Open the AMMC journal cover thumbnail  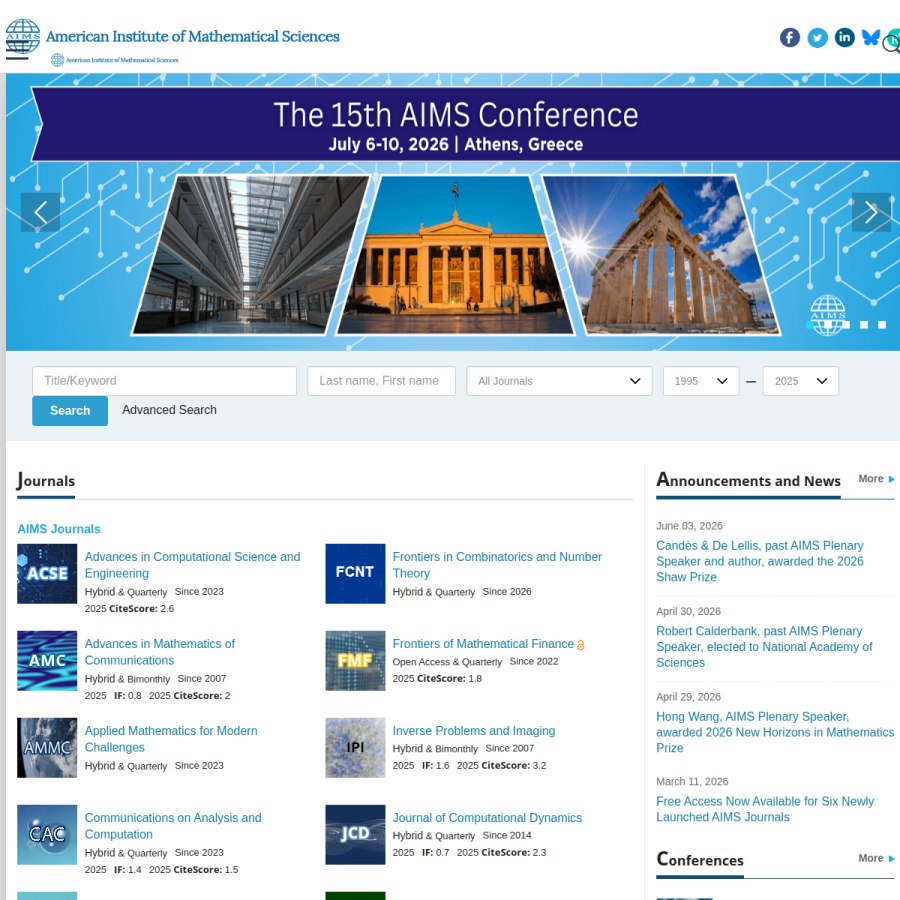click(x=47, y=747)
